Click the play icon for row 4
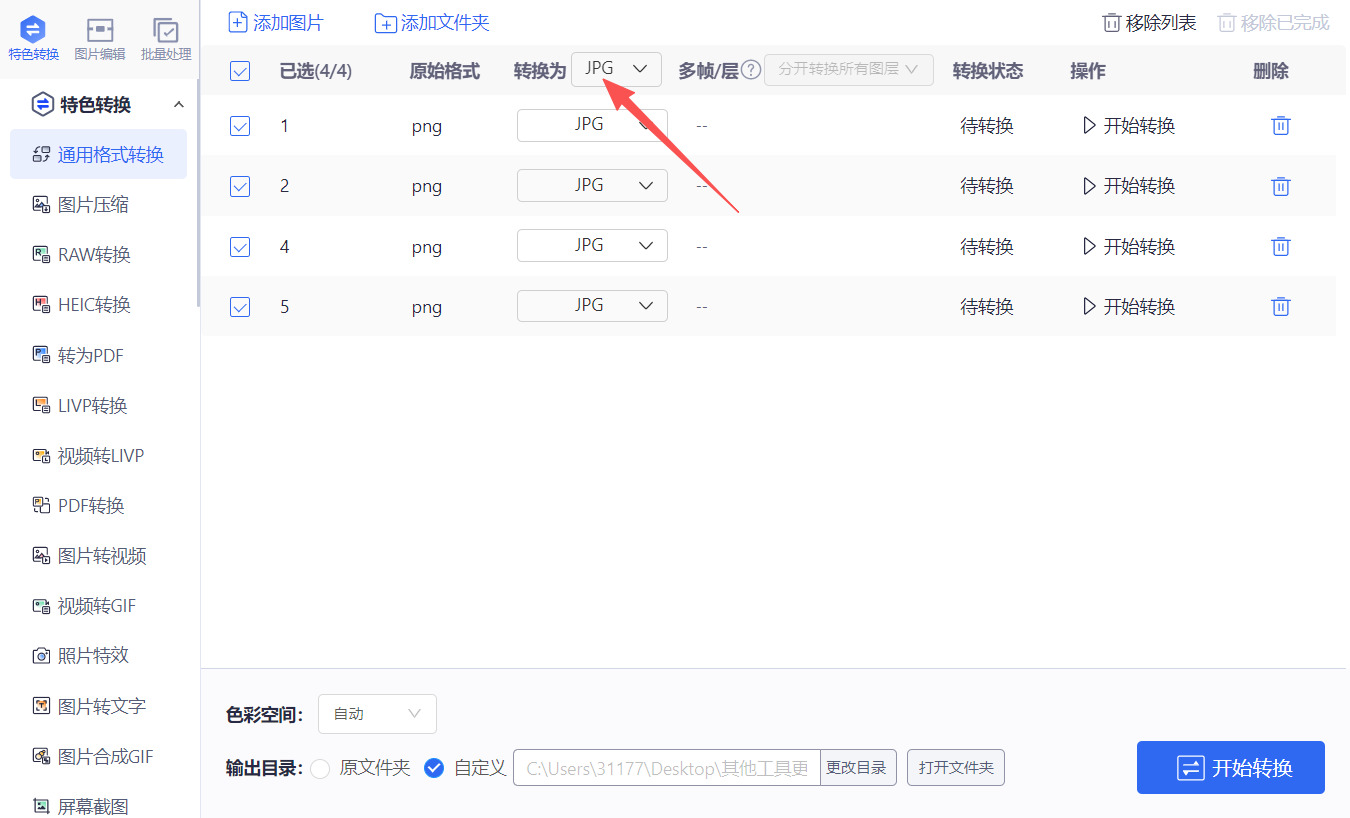This screenshot has width=1350, height=818. point(1089,246)
